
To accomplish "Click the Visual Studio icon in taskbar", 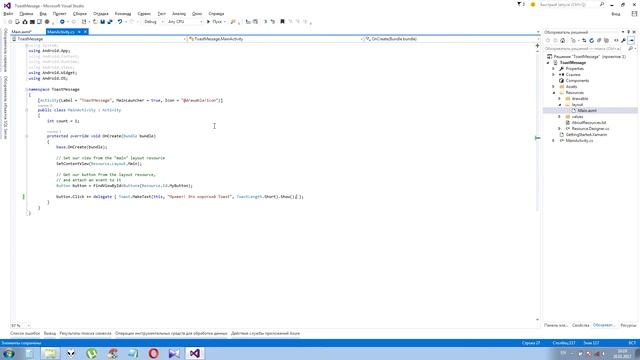I will point(195,353).
